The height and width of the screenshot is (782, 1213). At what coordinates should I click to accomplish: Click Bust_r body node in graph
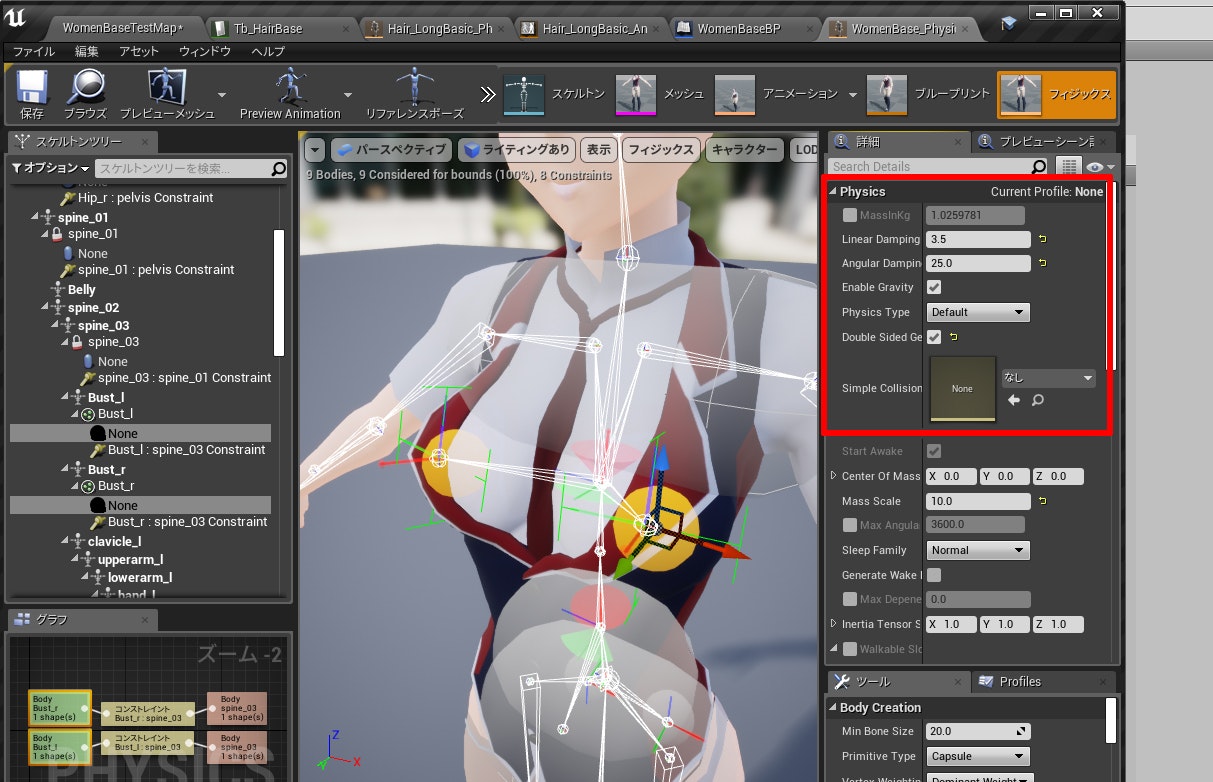[x=59, y=708]
